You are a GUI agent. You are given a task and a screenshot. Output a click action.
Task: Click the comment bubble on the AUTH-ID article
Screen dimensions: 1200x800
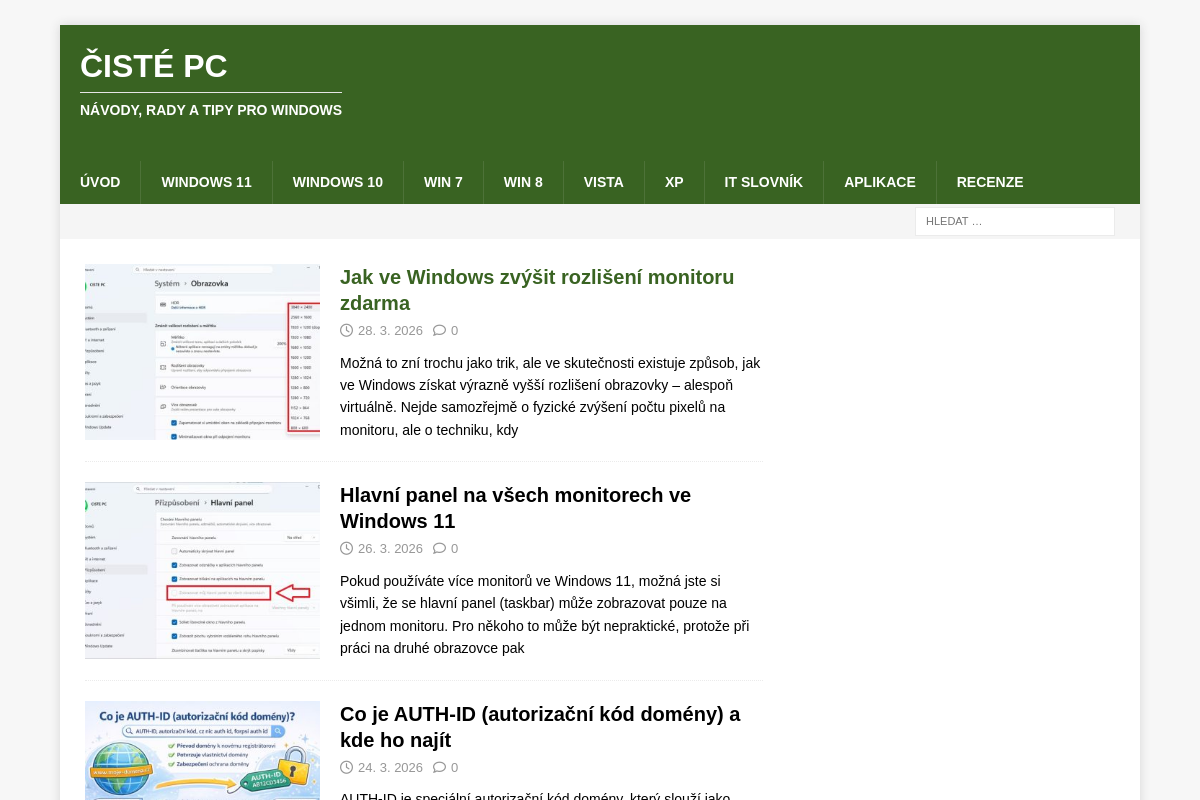(x=438, y=767)
